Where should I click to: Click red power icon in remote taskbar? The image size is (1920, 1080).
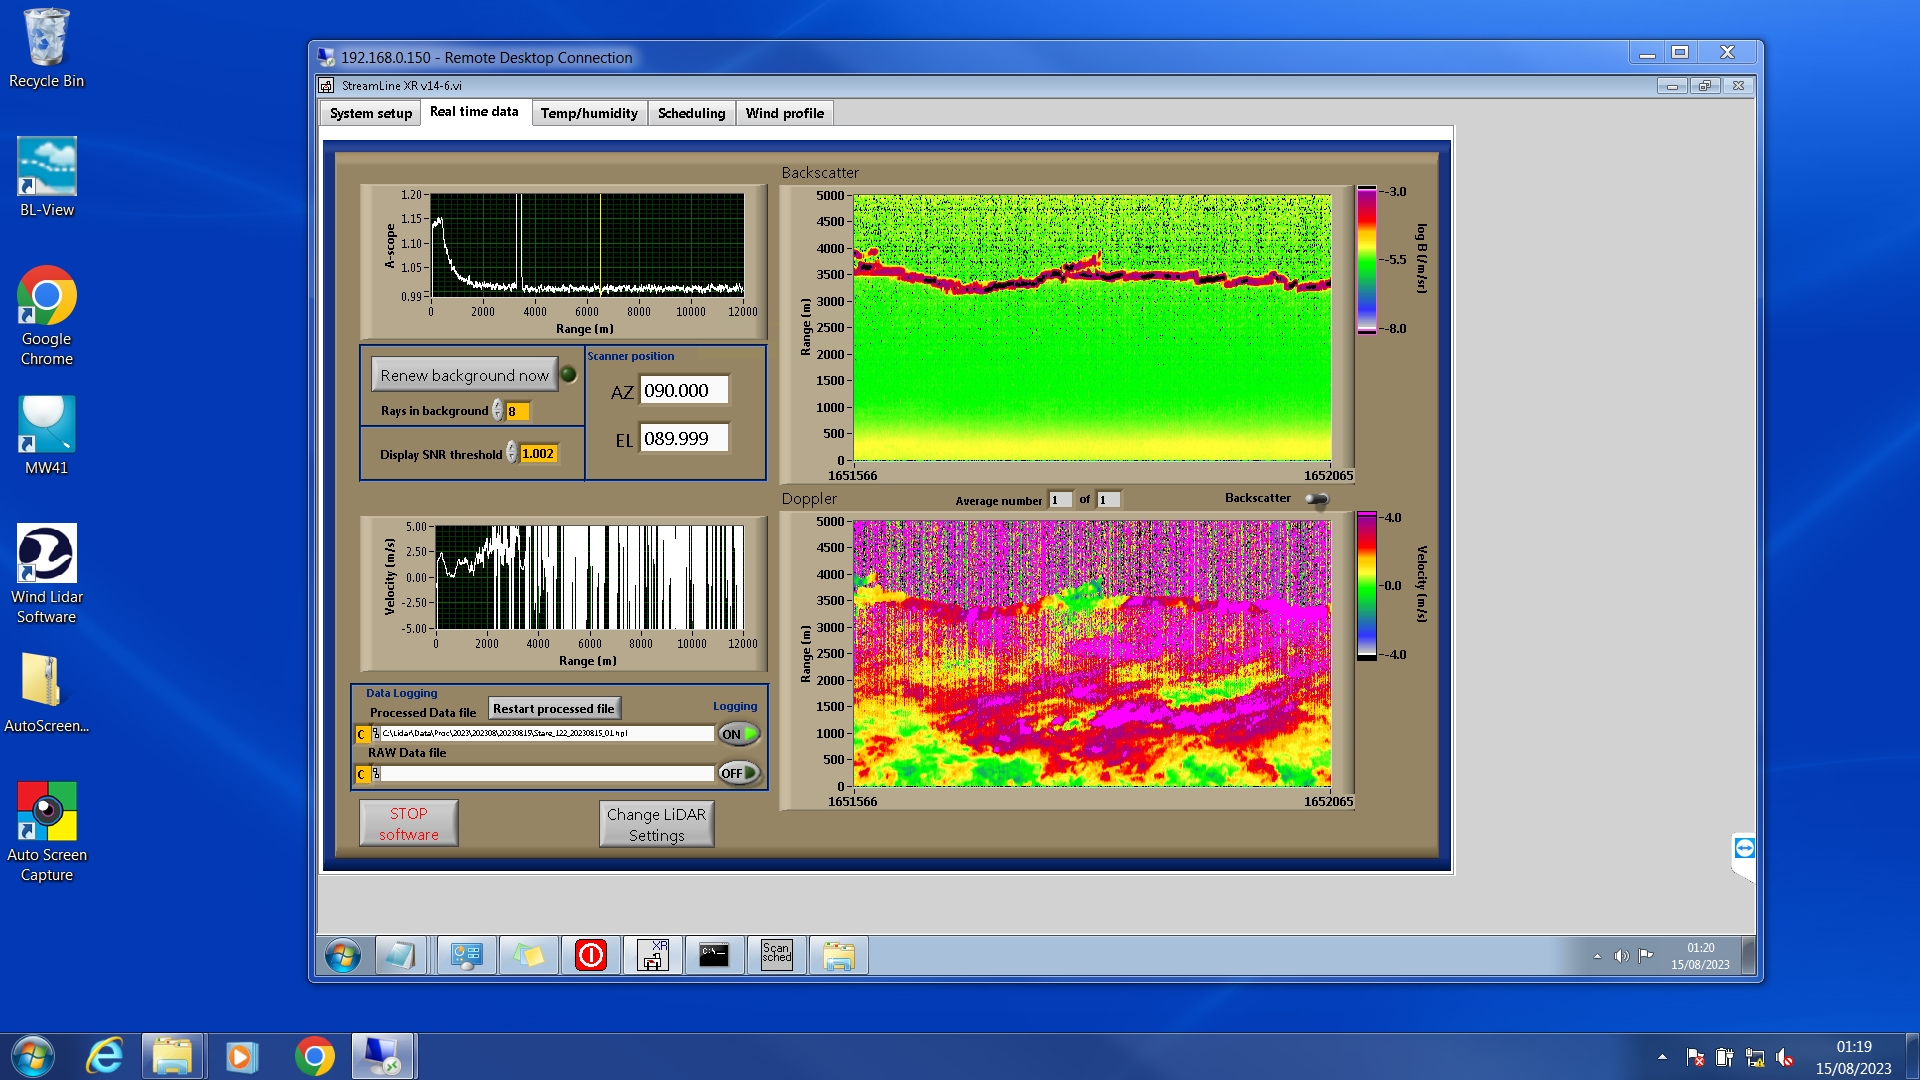(590, 955)
